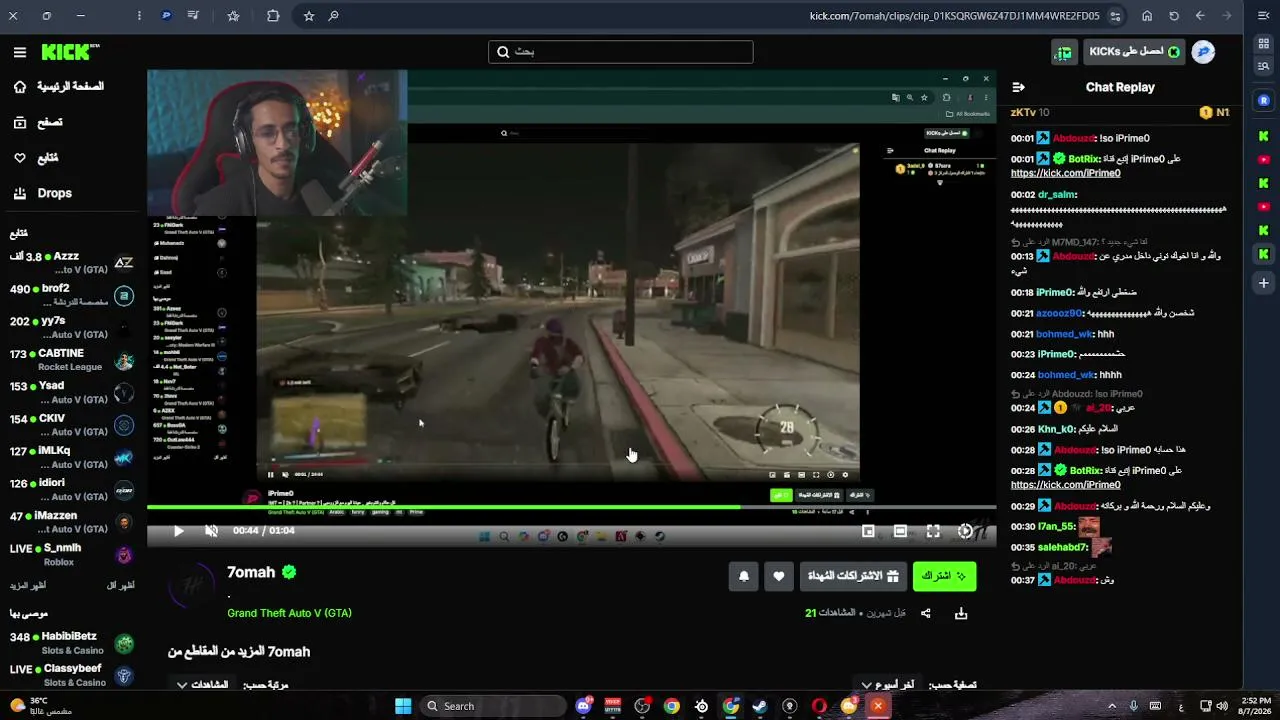Open the 7omah channel name link
Image resolution: width=1280 pixels, height=720 pixels.
pyautogui.click(x=251, y=573)
